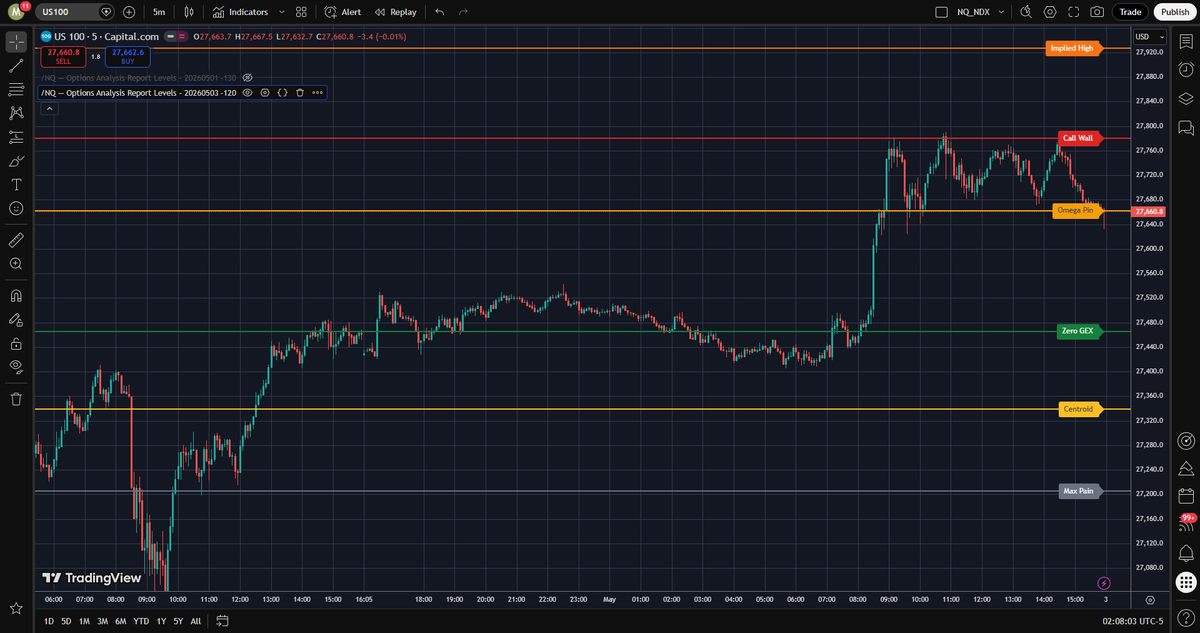
Task: Take a chart snapshot with camera icon
Action: click(x=1098, y=12)
